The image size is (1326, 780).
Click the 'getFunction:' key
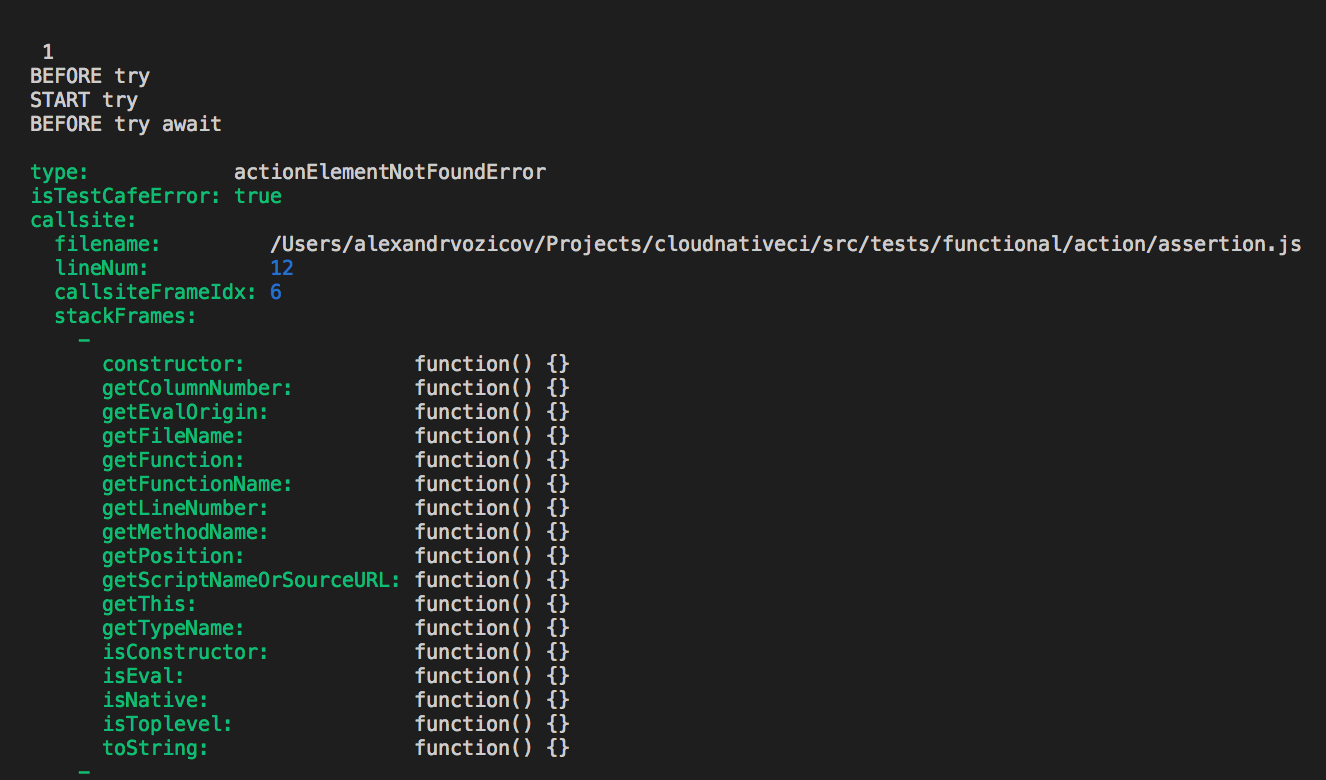coord(173,460)
